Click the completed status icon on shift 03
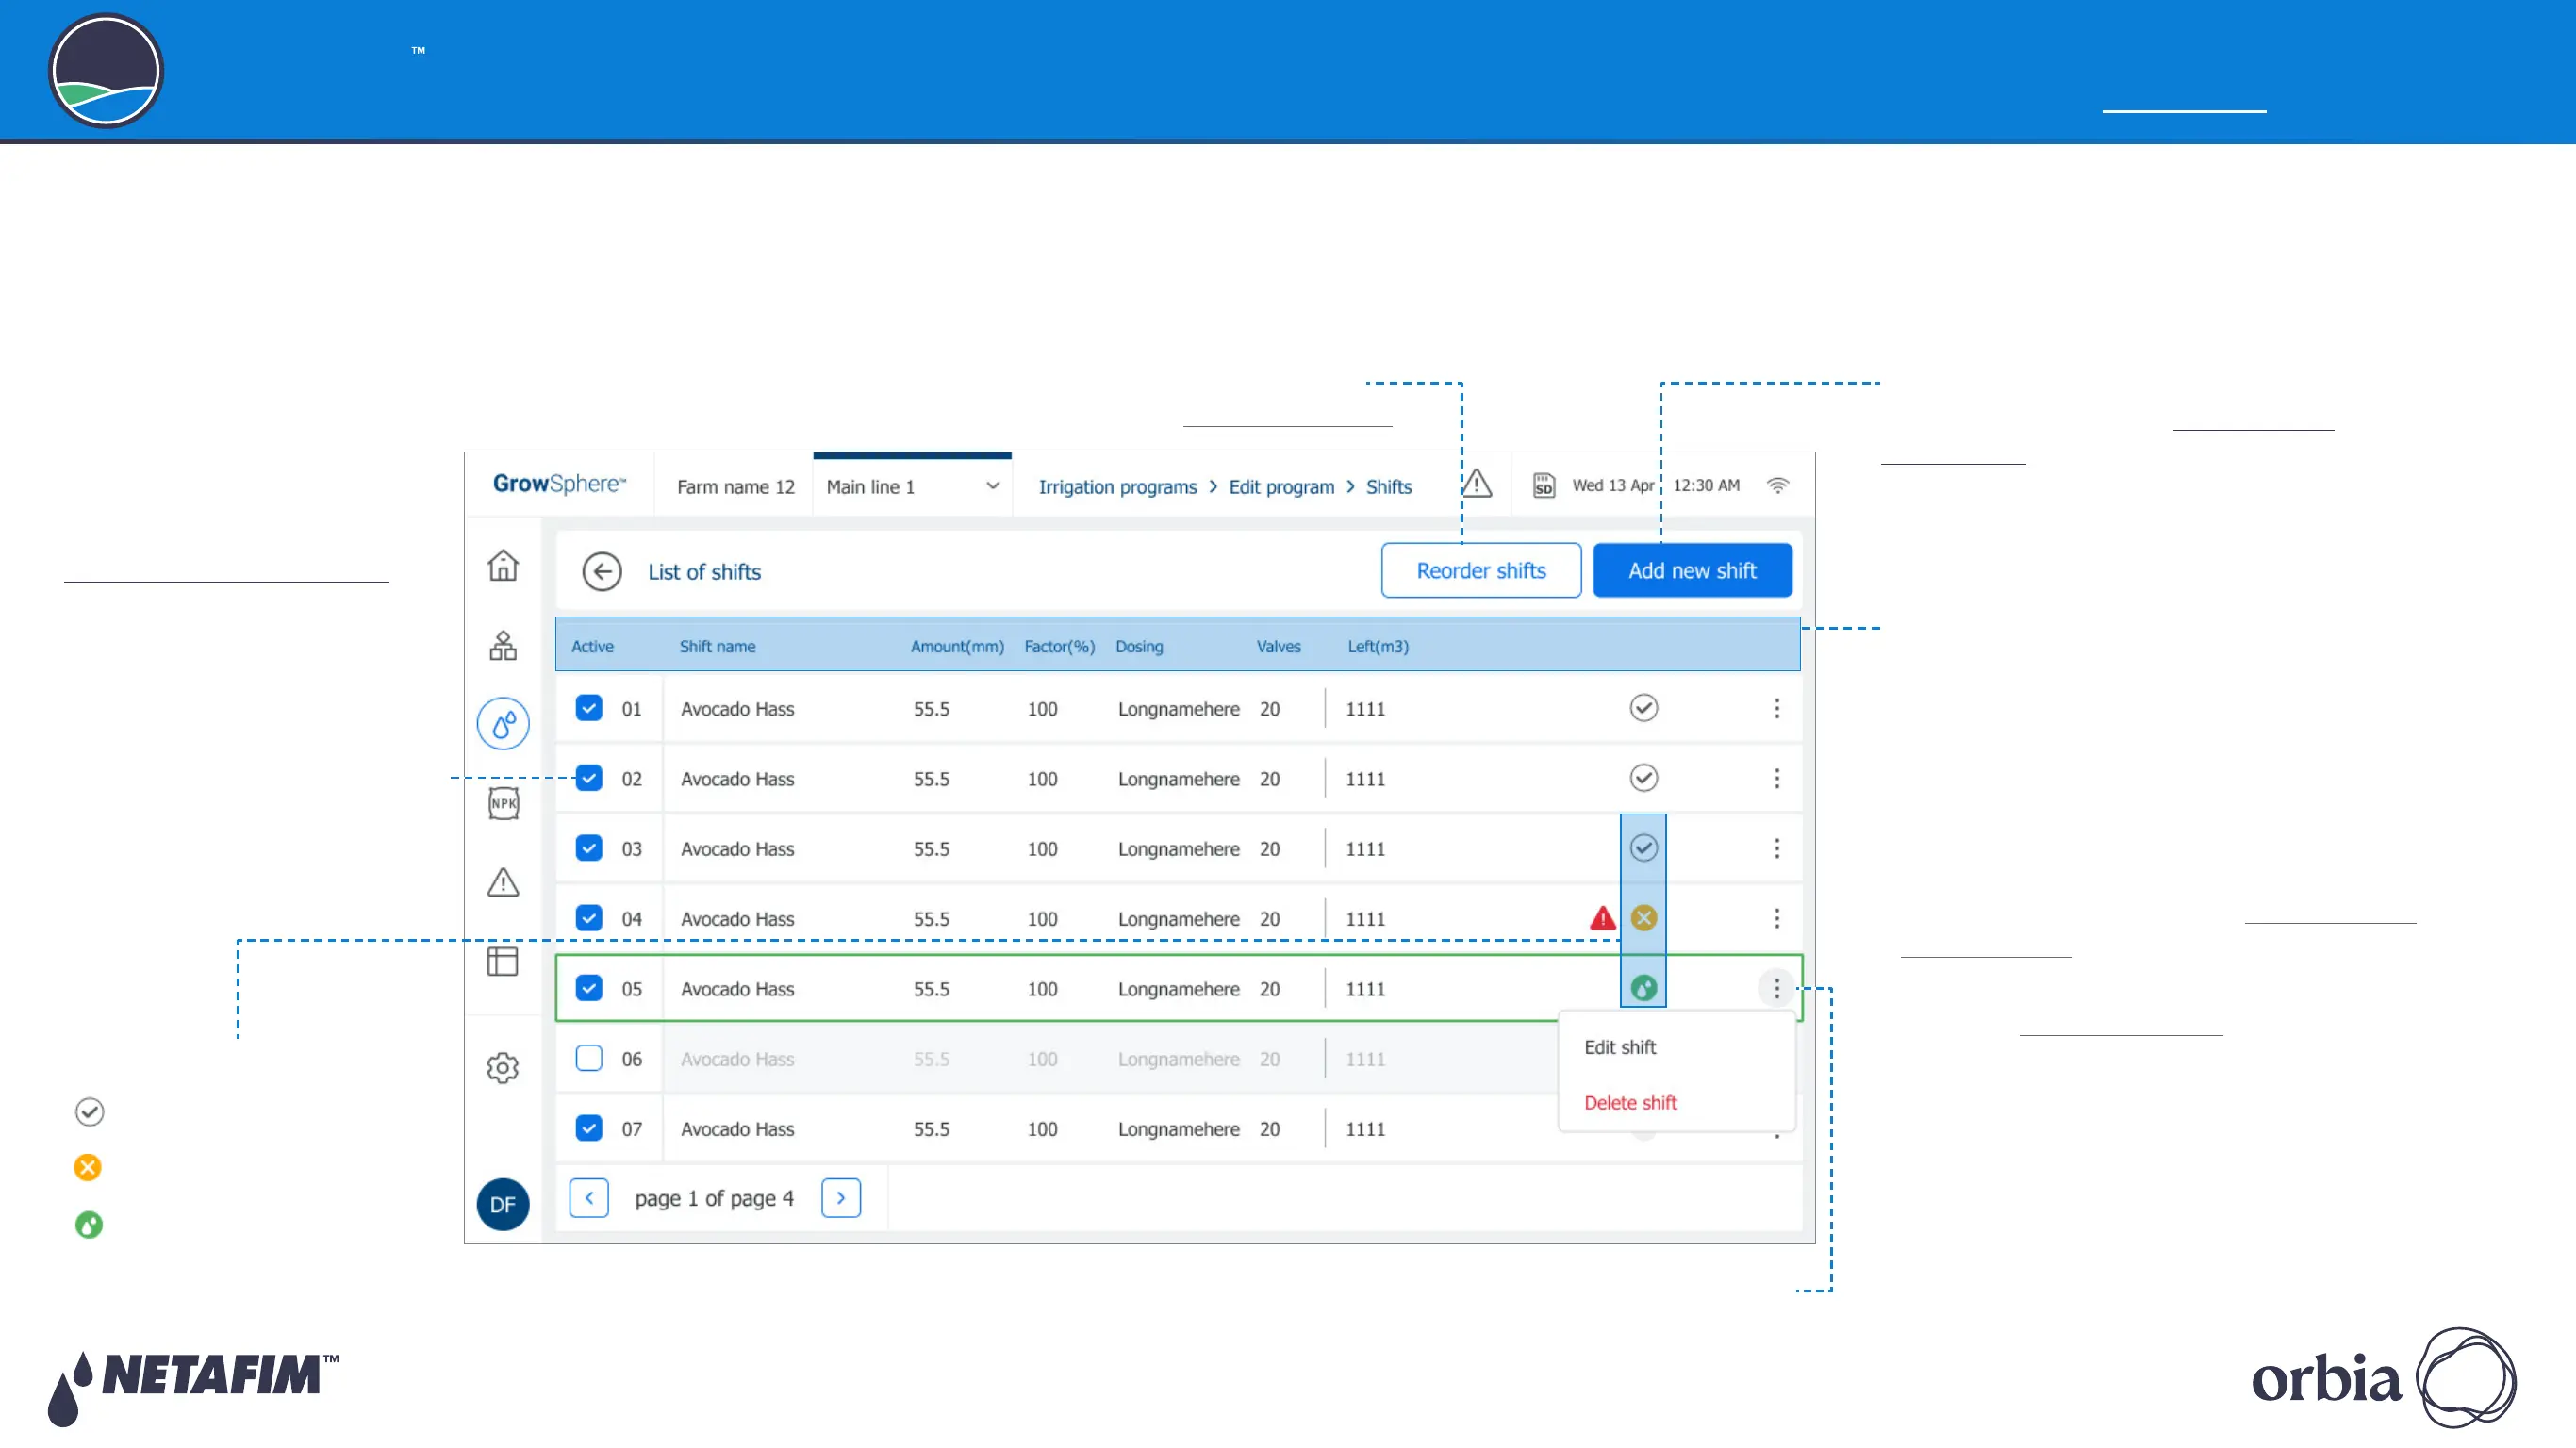Viewport: 2576px width, 1448px height. pos(1644,848)
